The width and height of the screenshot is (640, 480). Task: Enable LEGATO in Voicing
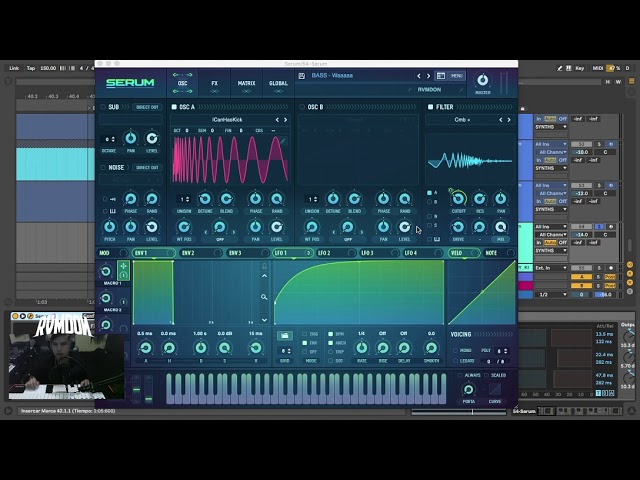[x=456, y=361]
